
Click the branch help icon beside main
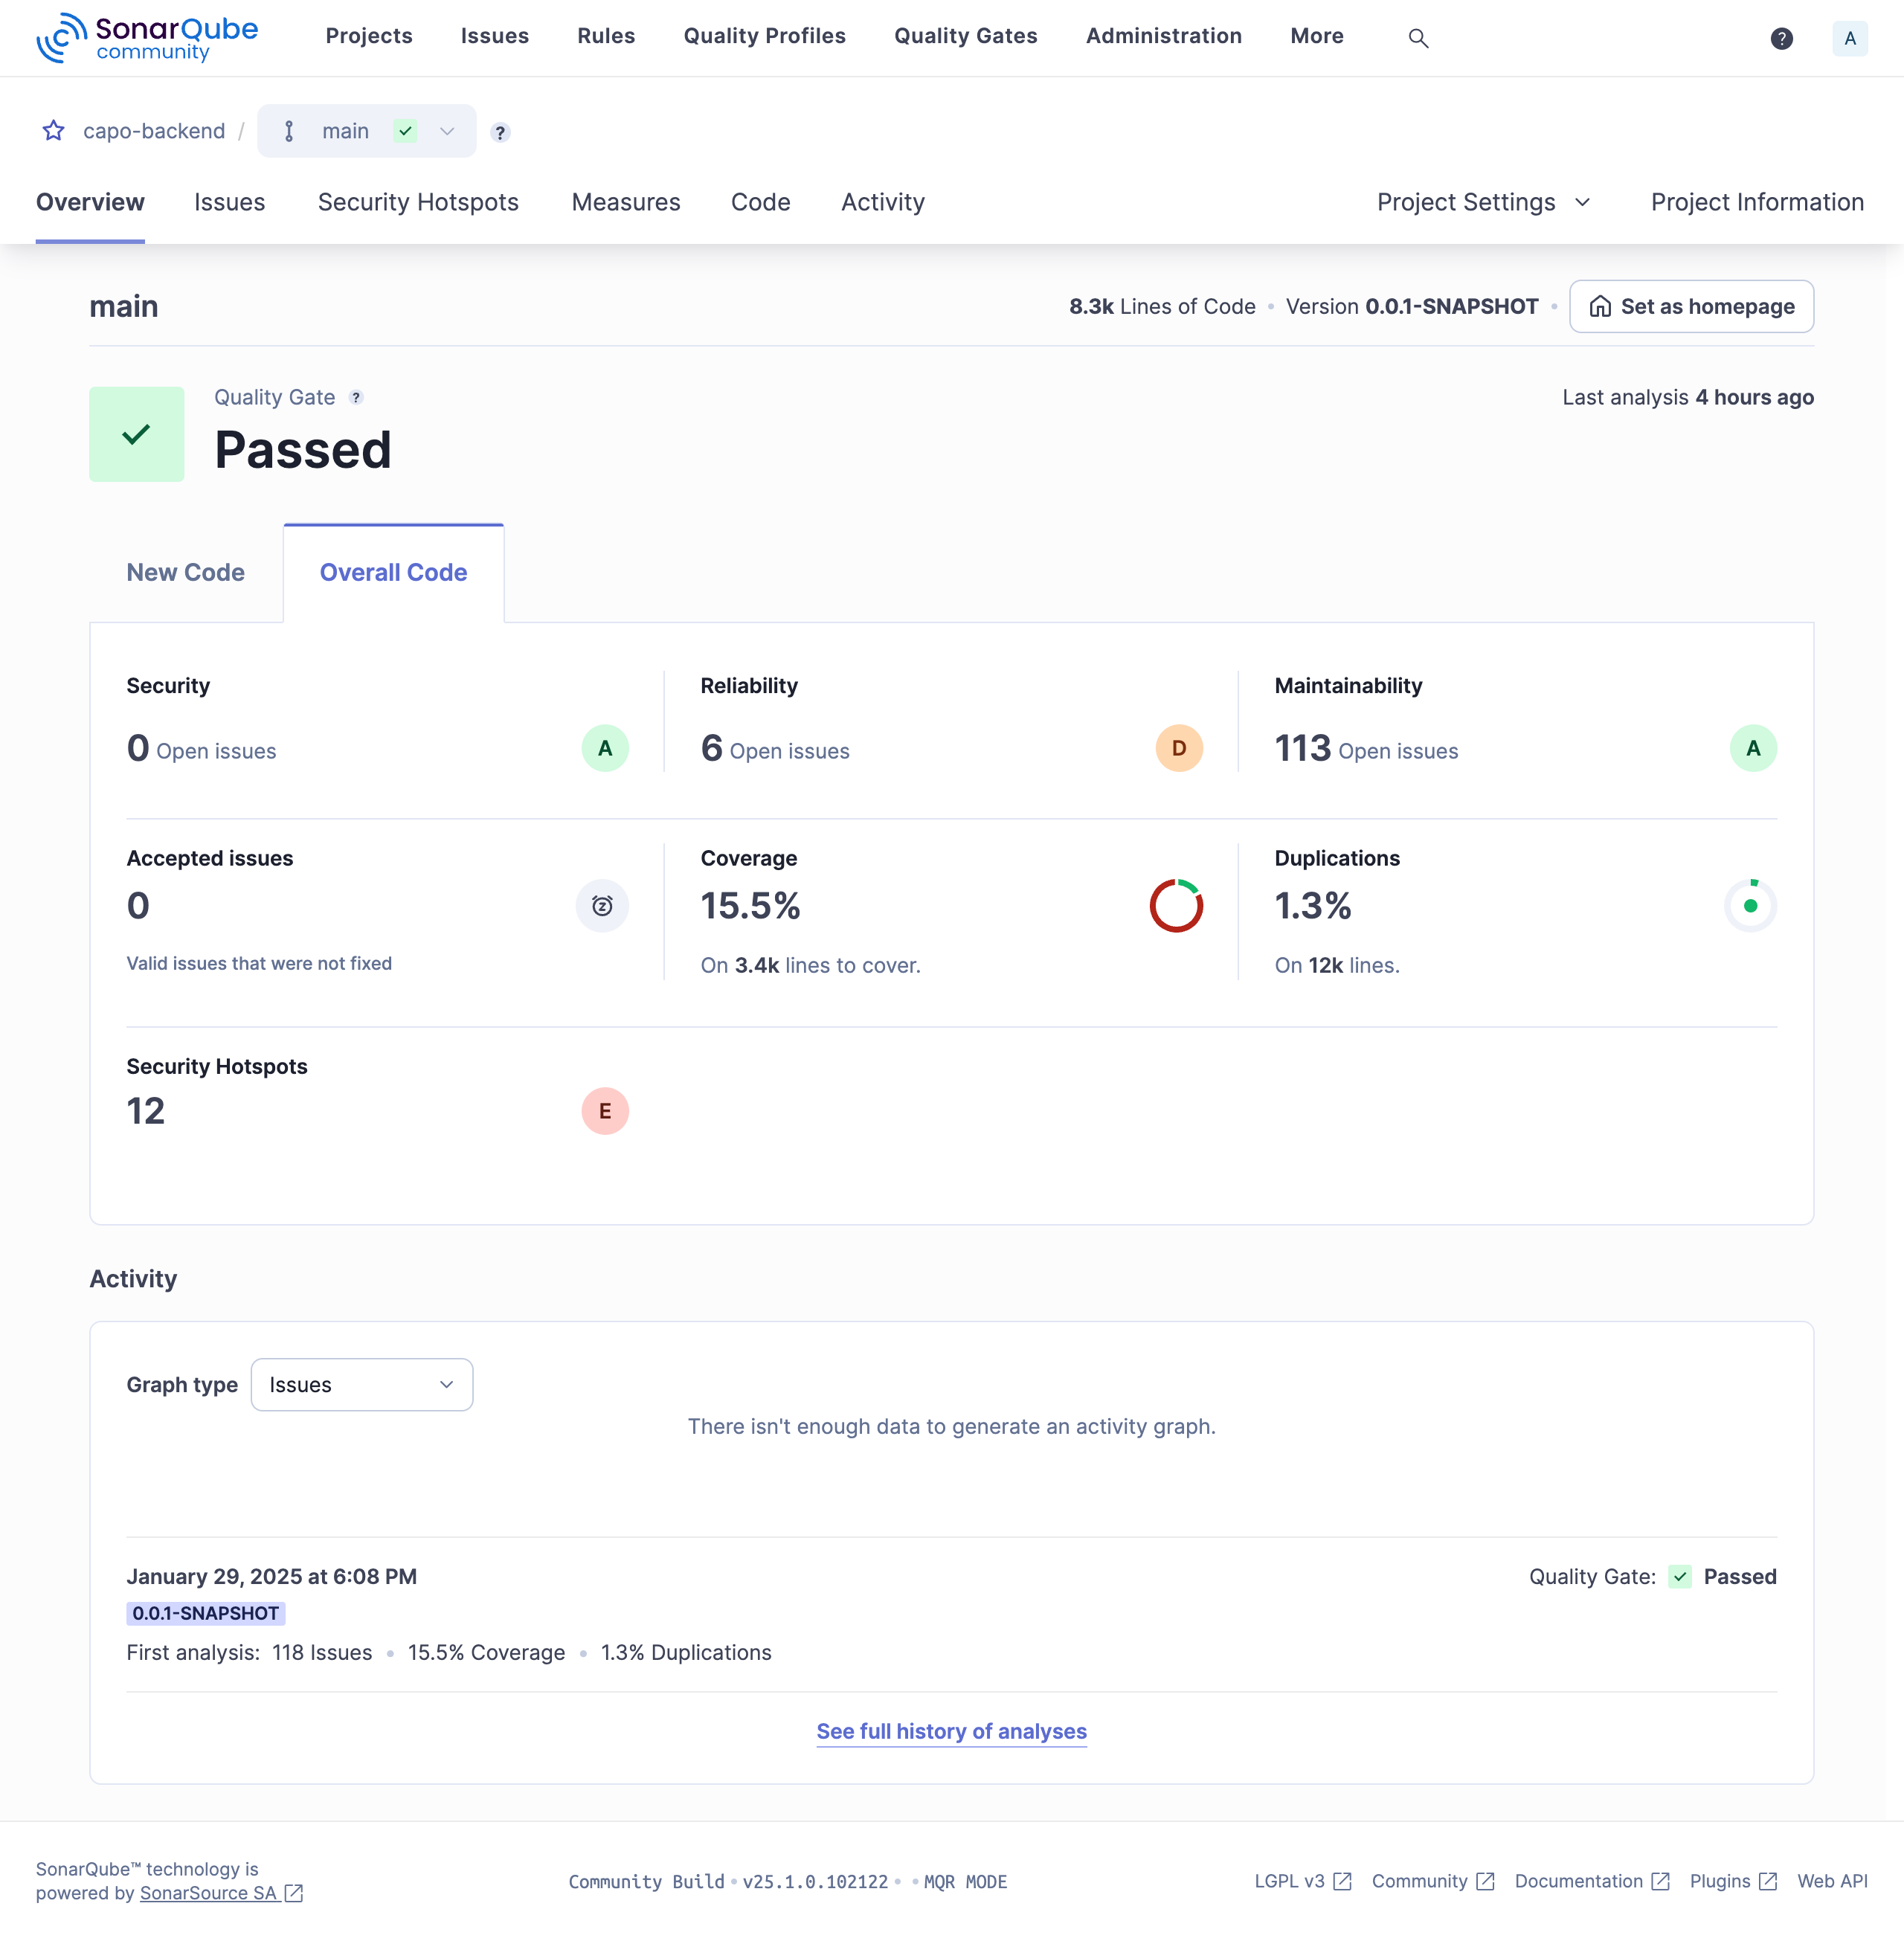pyautogui.click(x=500, y=132)
